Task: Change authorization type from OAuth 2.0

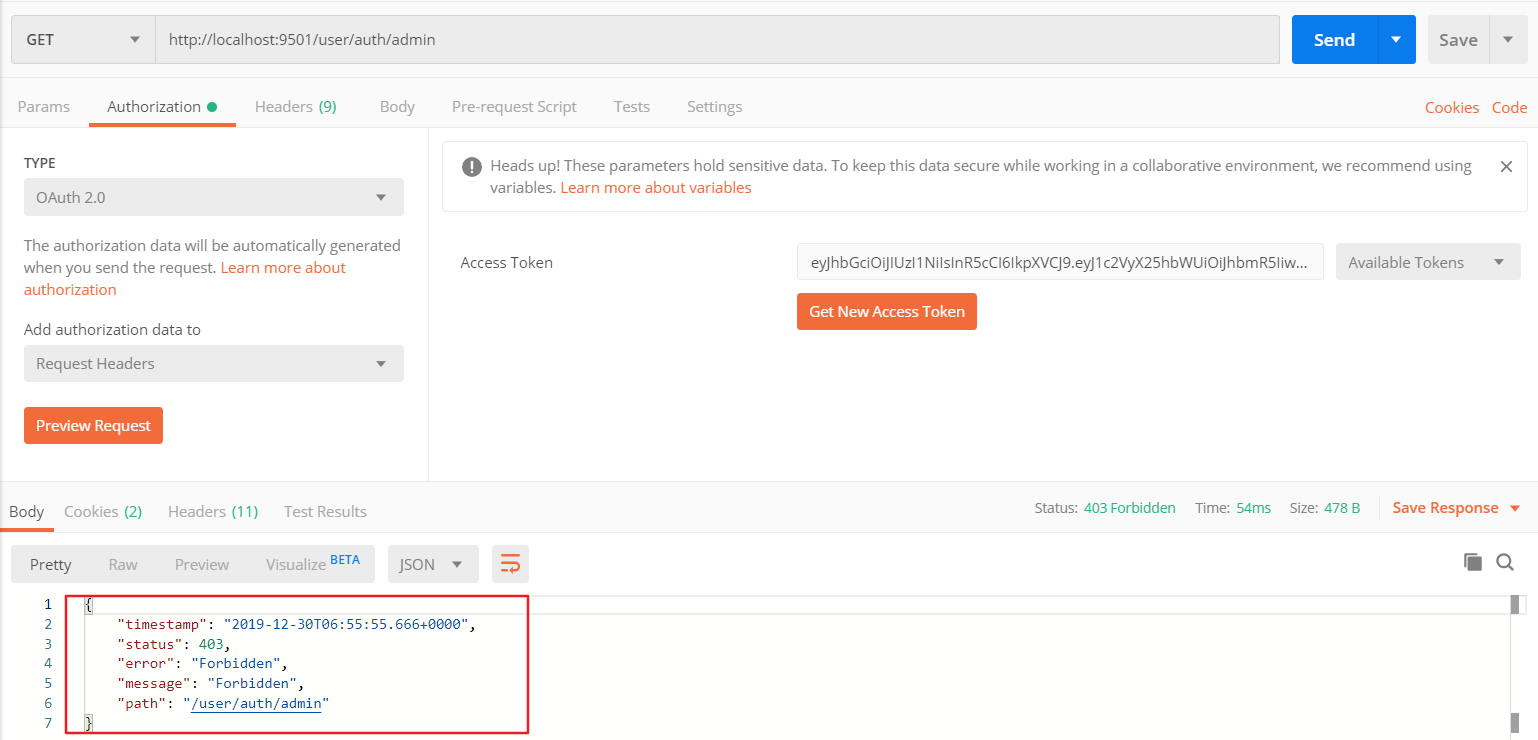Action: click(x=213, y=197)
